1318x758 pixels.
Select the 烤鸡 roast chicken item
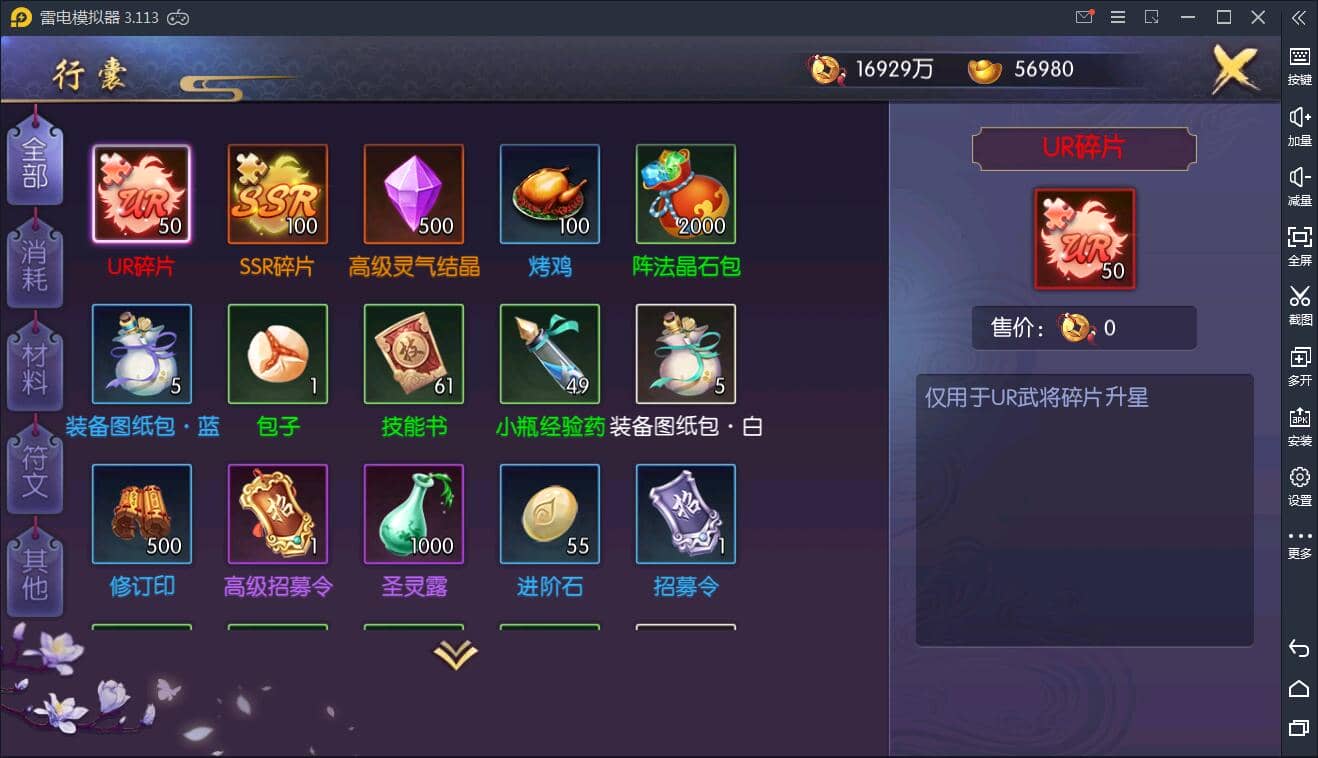(549, 194)
